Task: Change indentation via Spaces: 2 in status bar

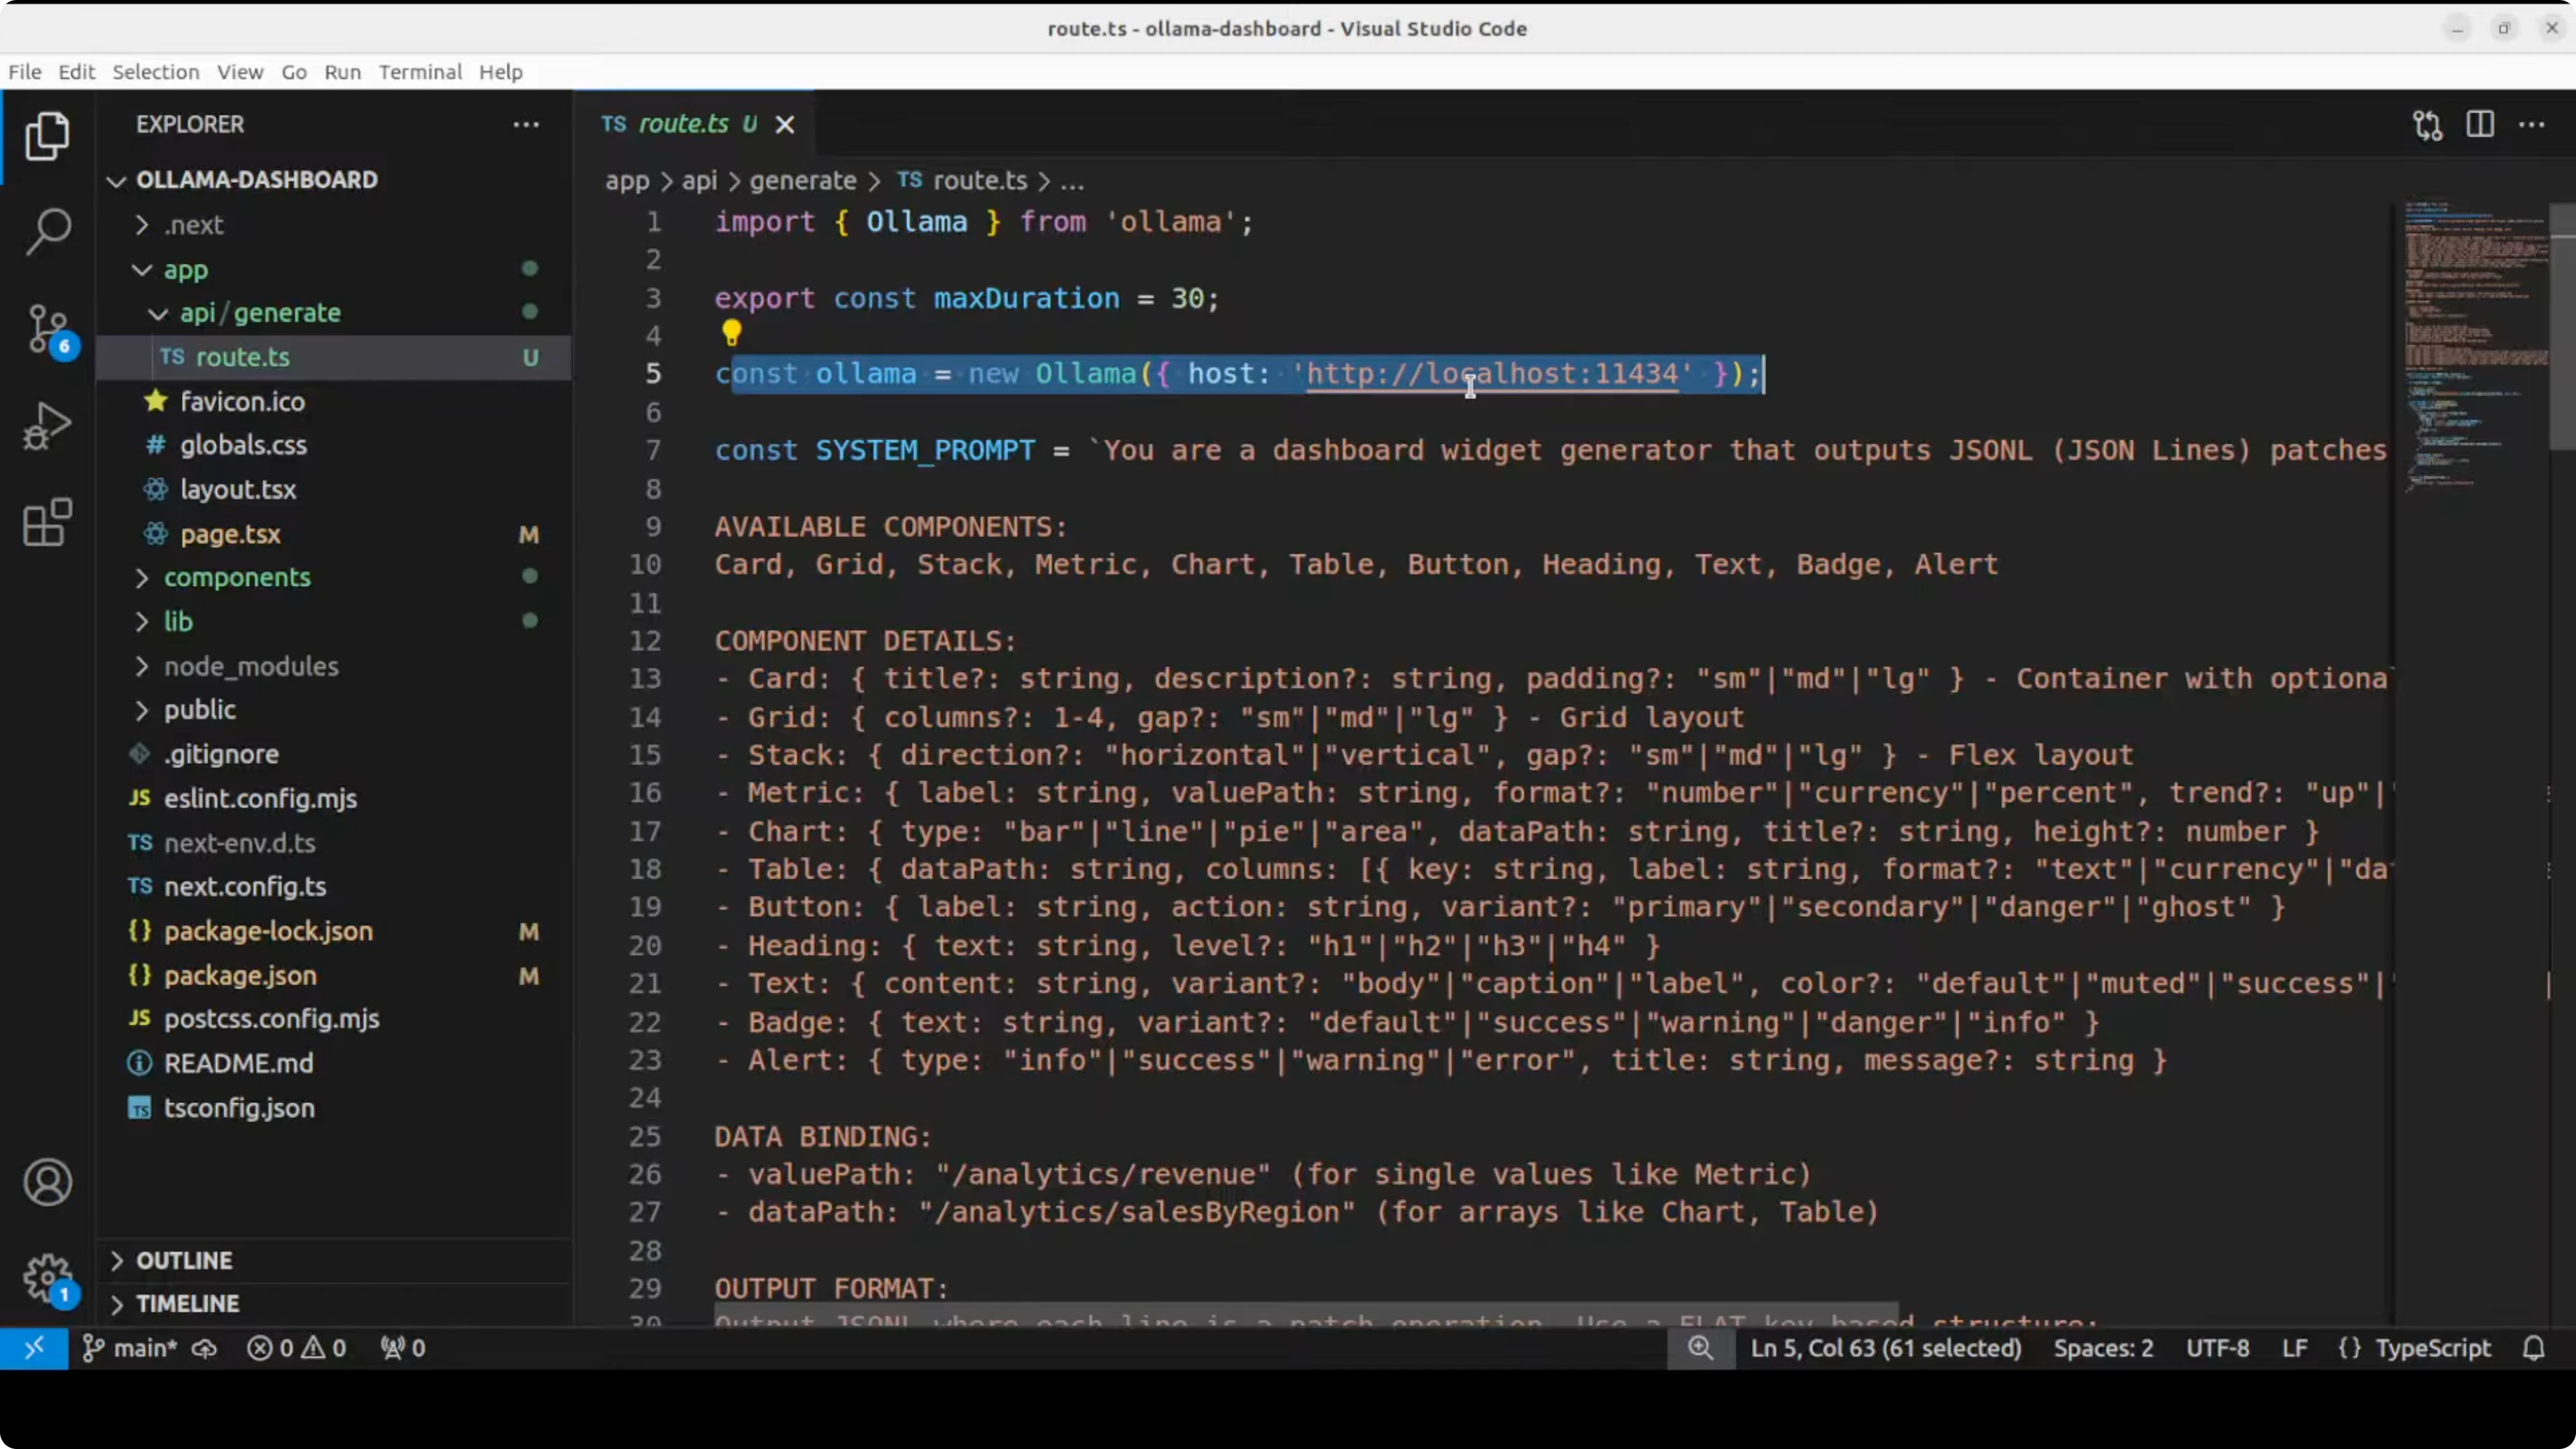Action: pyautogui.click(x=2103, y=1347)
